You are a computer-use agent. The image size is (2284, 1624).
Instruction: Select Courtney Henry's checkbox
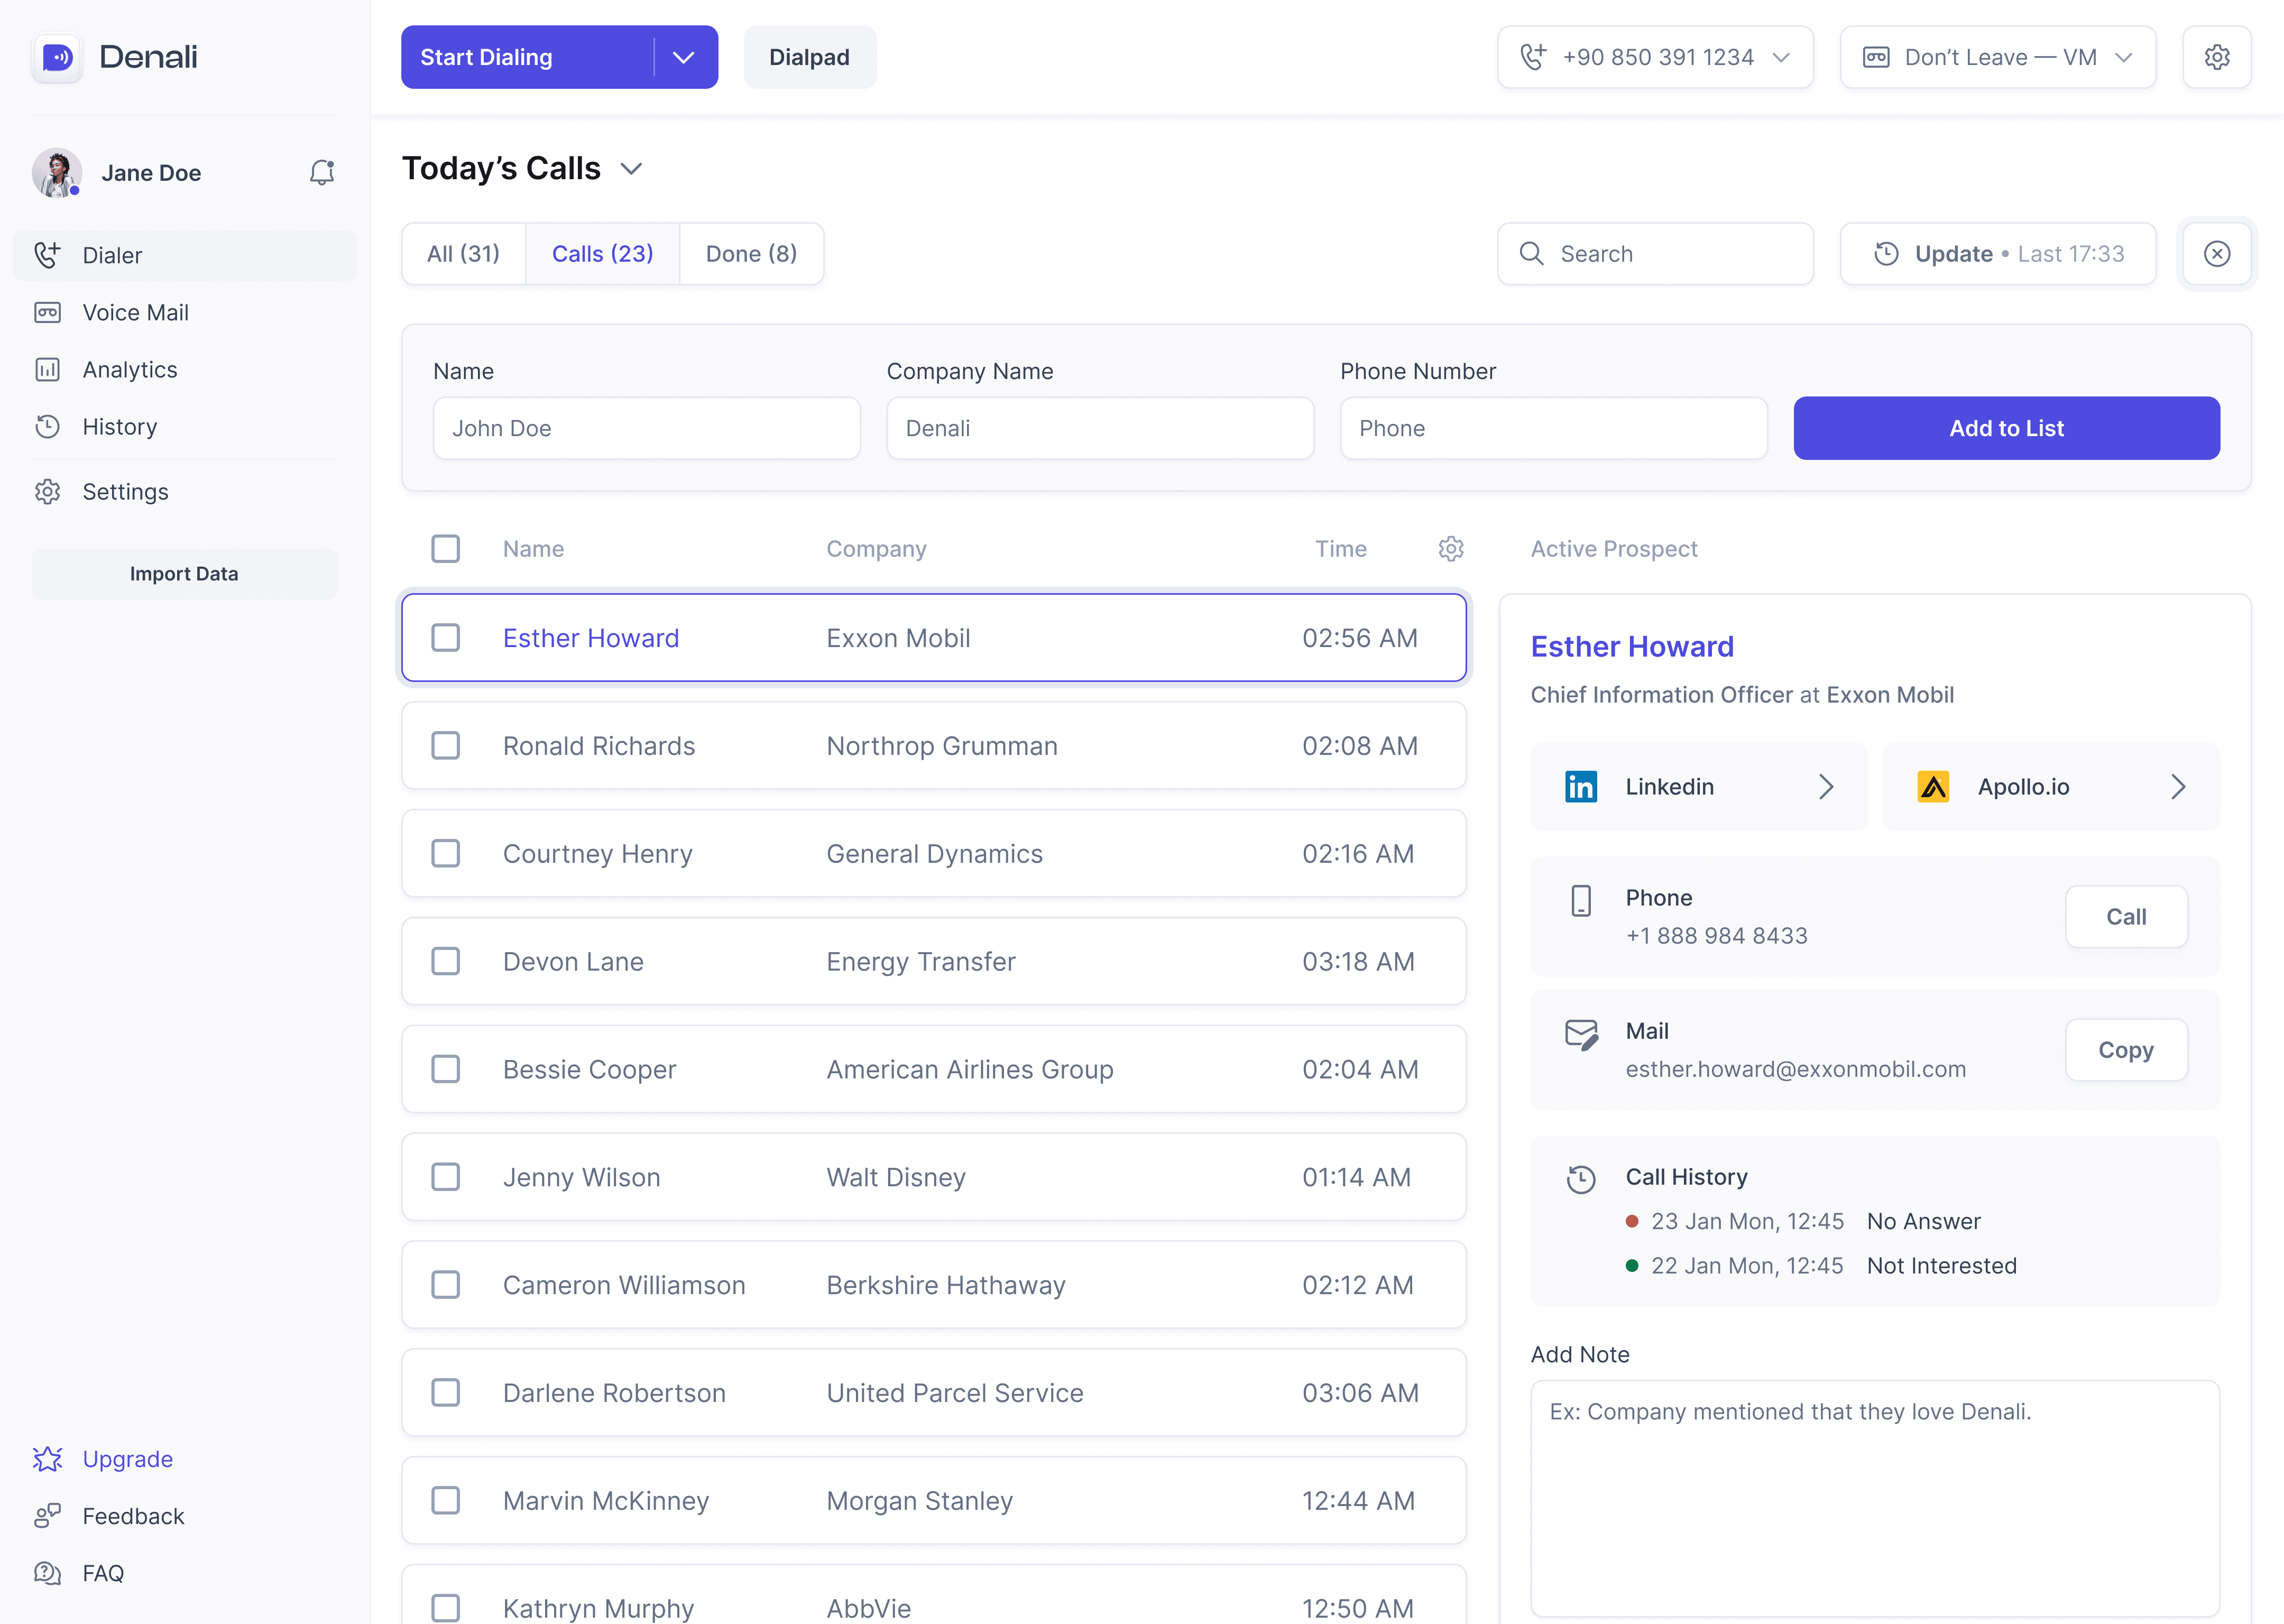pos(445,854)
